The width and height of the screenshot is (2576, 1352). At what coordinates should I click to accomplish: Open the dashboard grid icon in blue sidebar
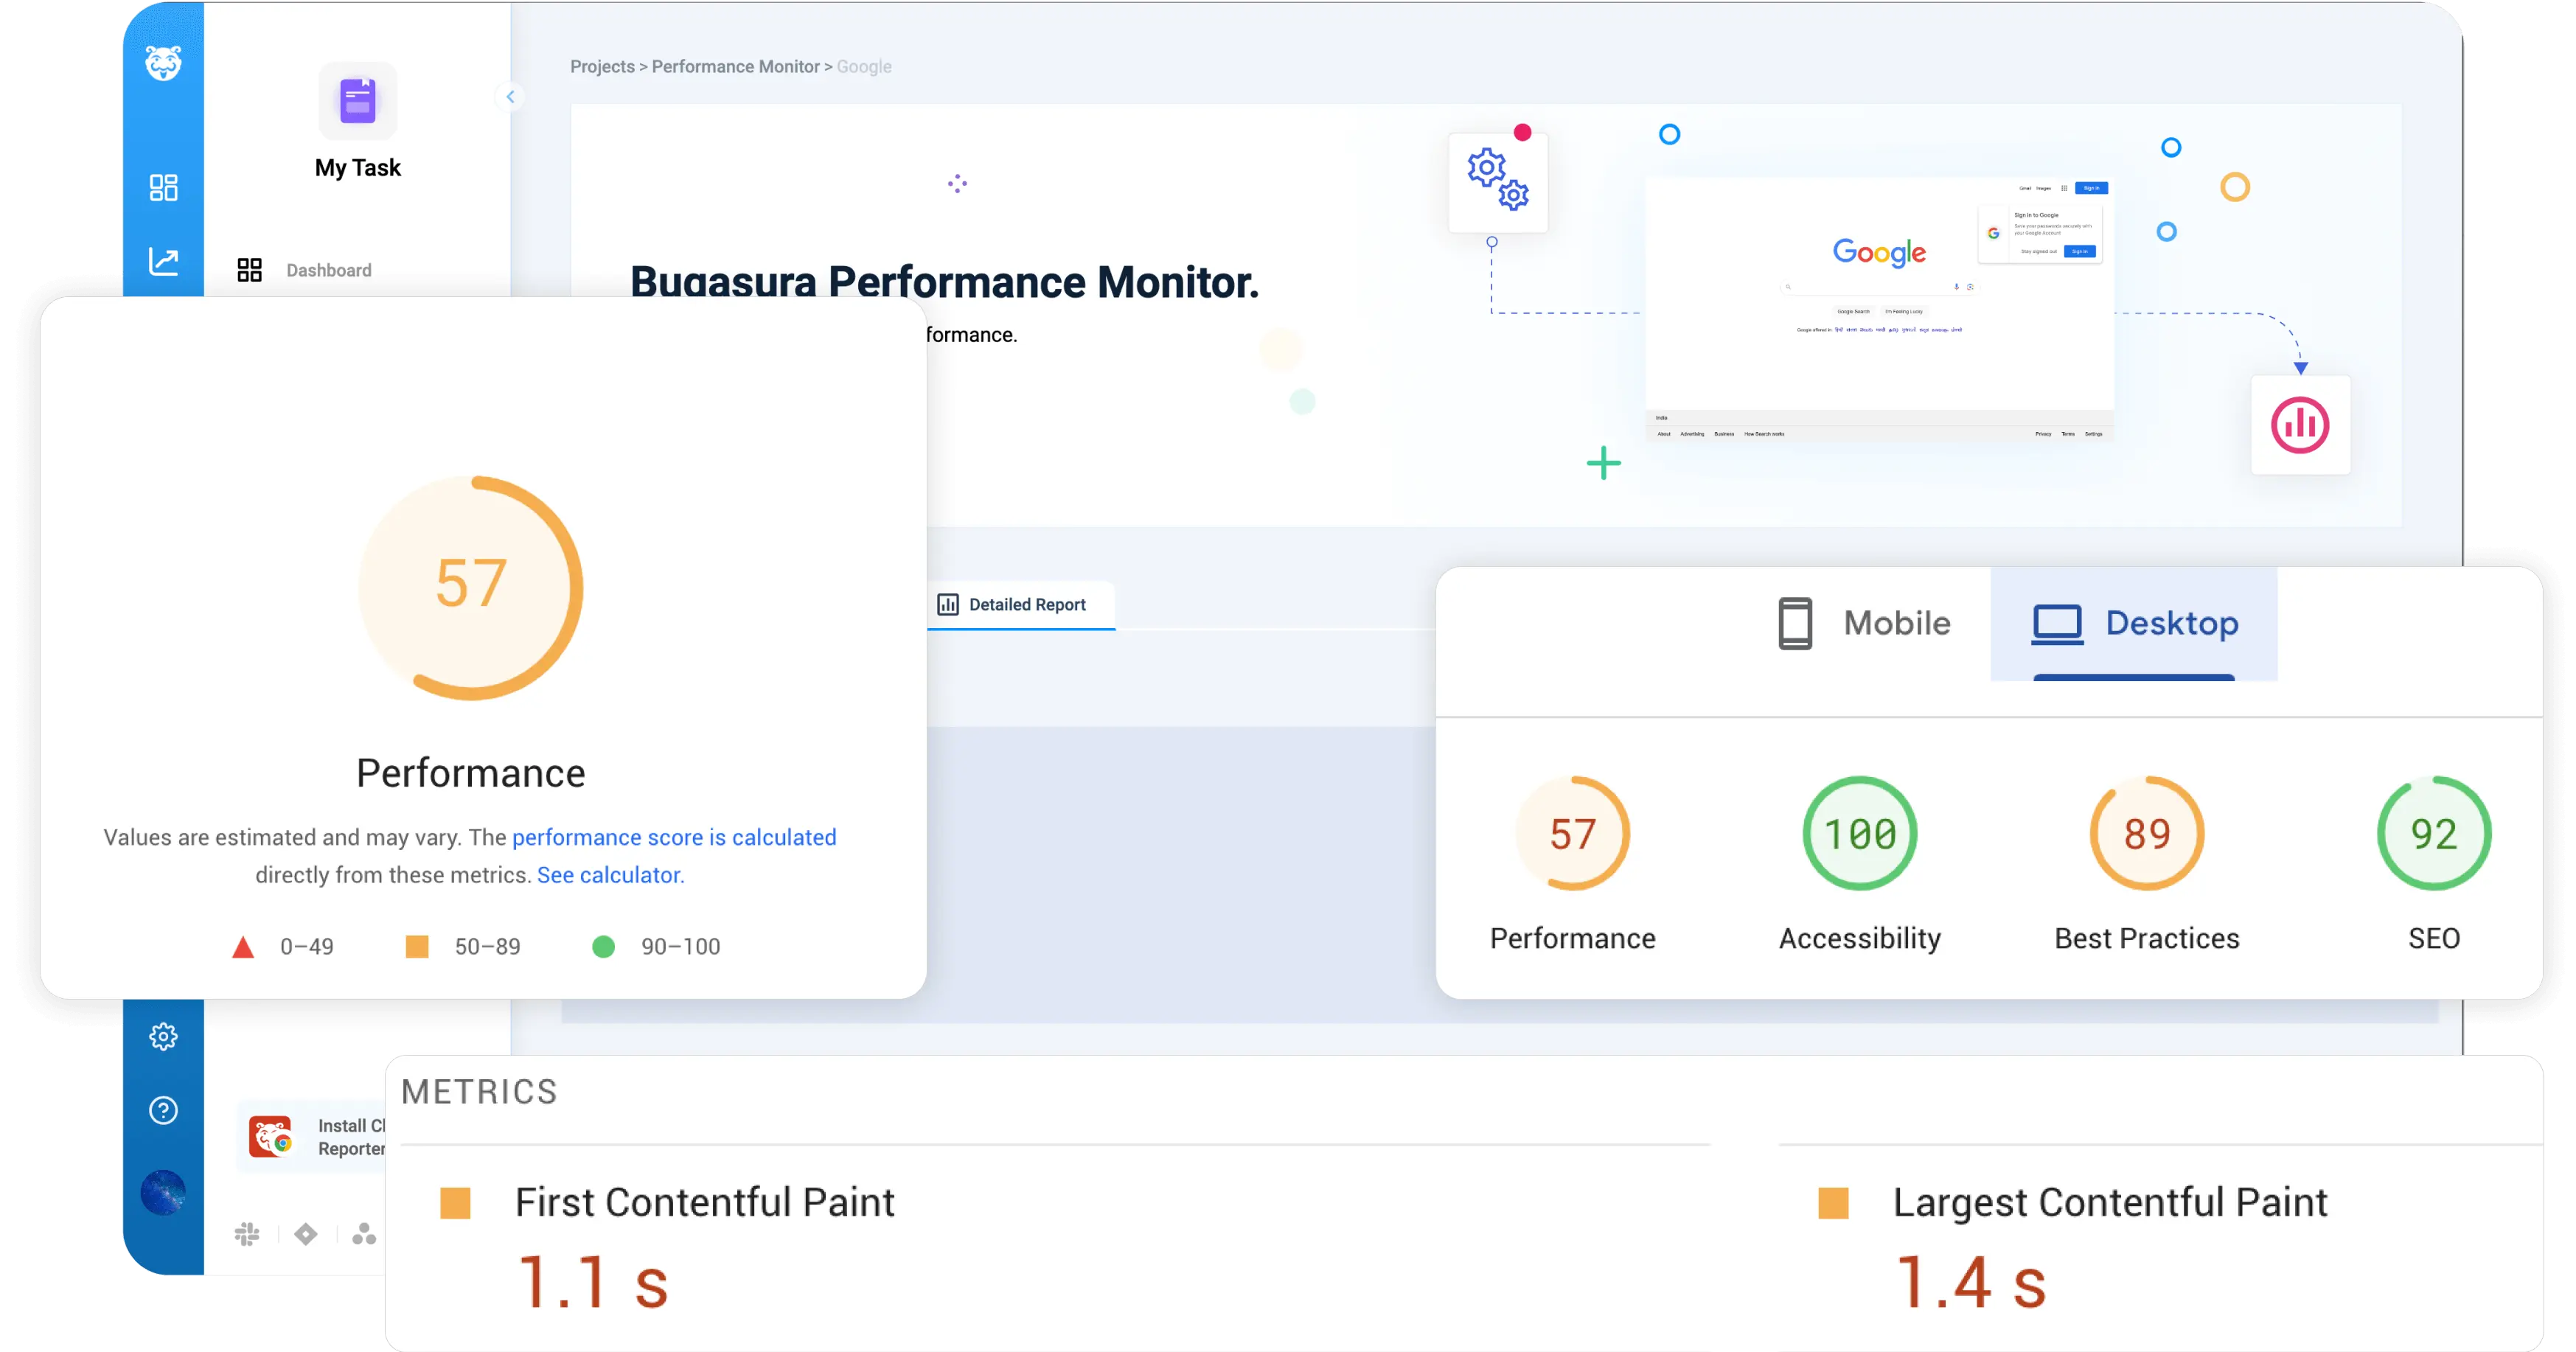(x=163, y=187)
